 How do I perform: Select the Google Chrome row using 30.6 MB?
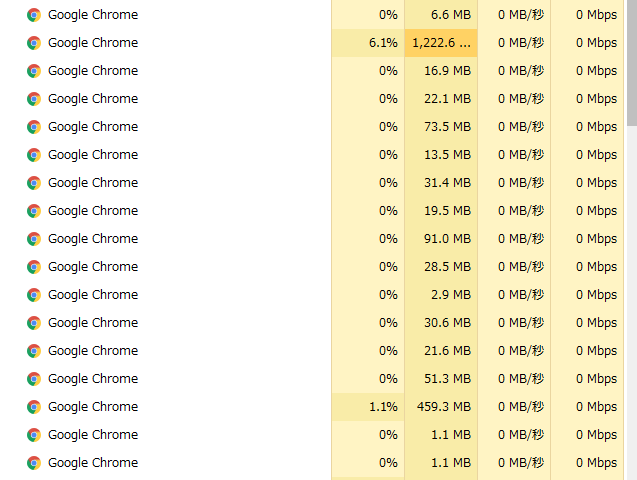point(312,323)
